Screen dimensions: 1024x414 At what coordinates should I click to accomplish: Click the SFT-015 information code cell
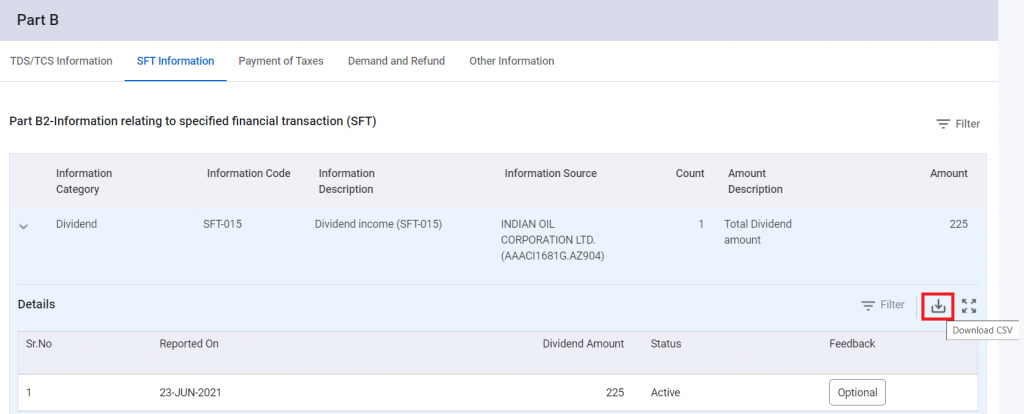pos(222,224)
